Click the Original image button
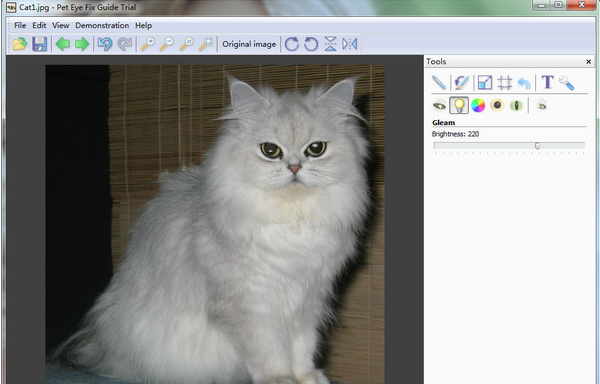 click(x=249, y=44)
